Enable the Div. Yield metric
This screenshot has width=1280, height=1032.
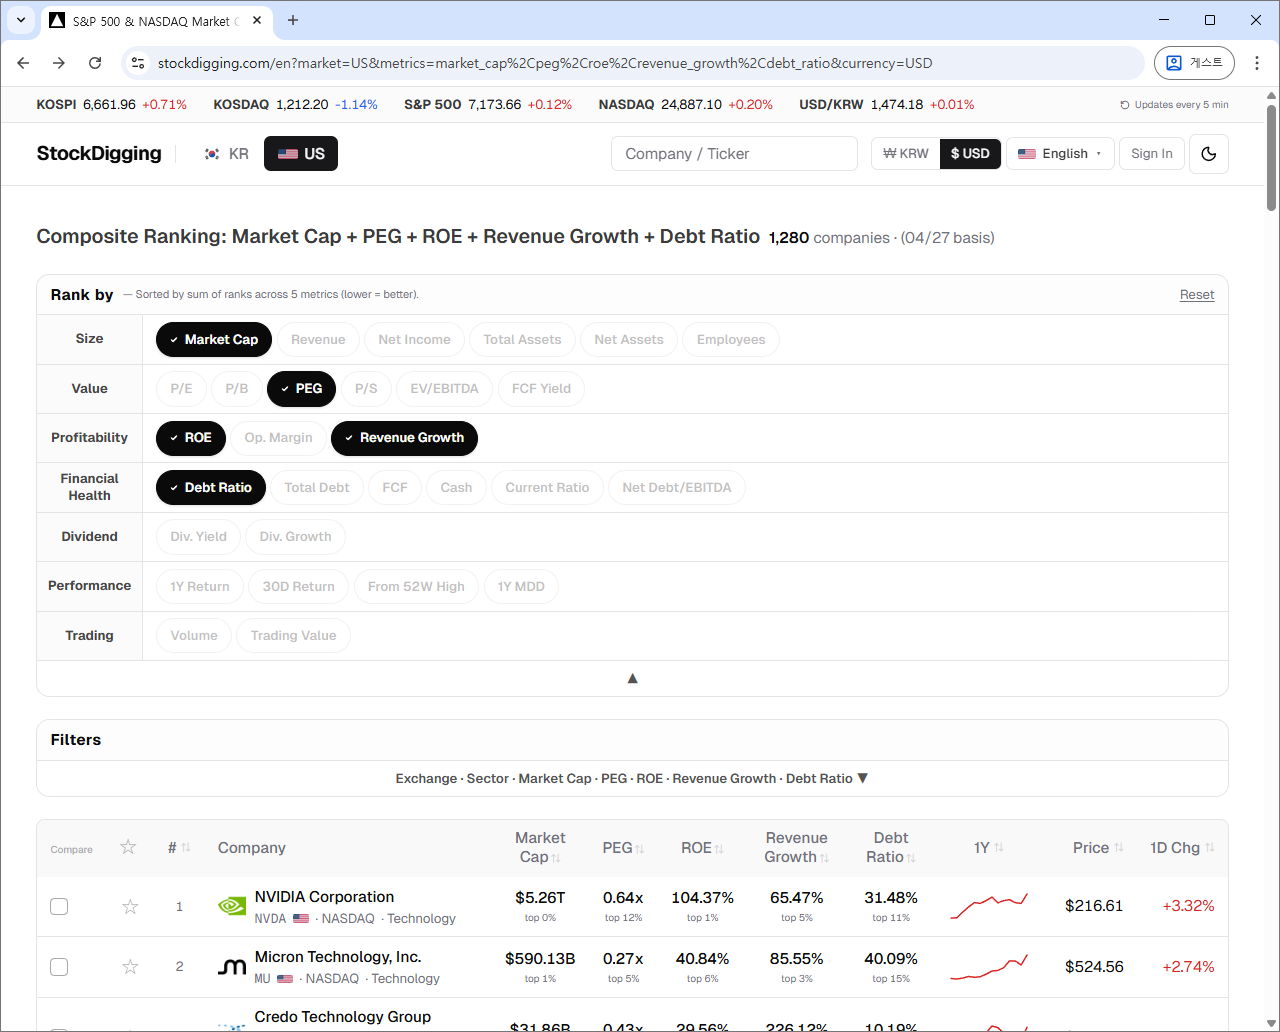click(198, 537)
